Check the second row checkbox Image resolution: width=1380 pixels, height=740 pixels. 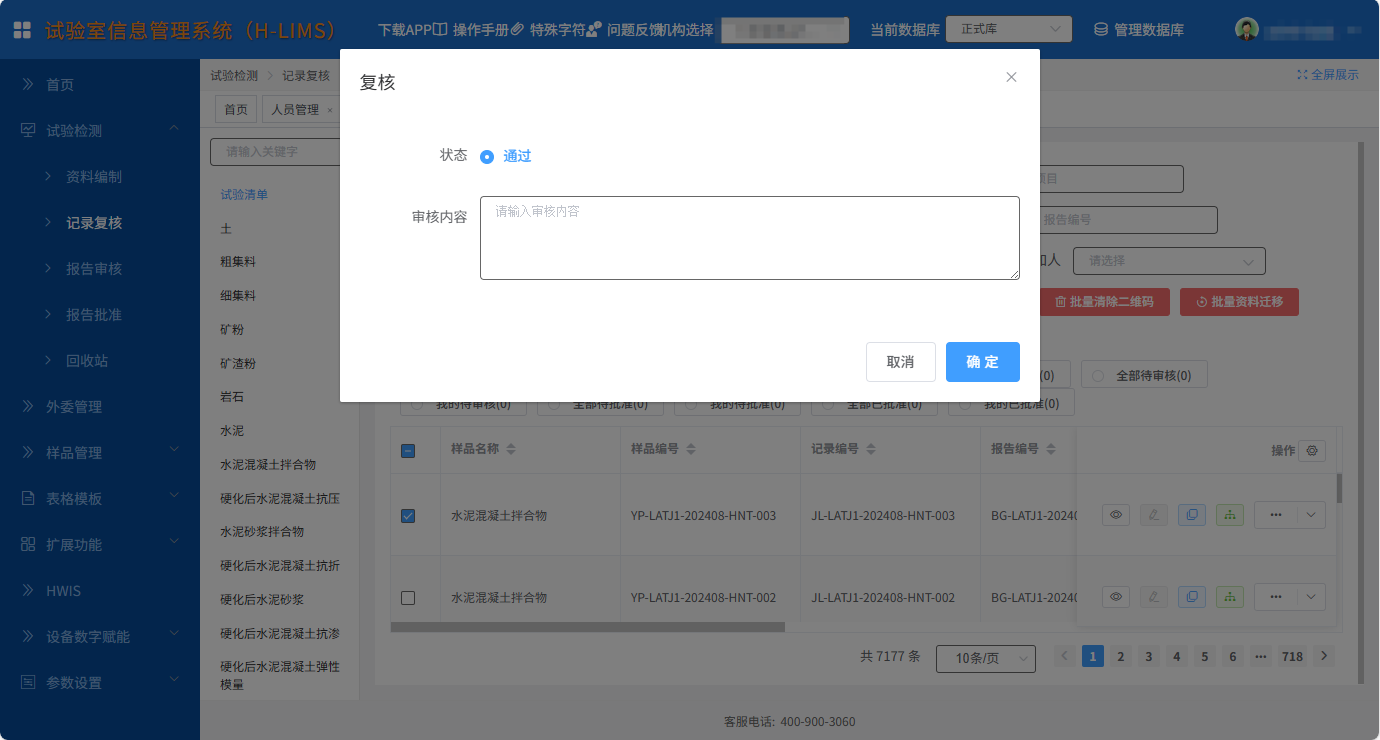pyautogui.click(x=408, y=598)
